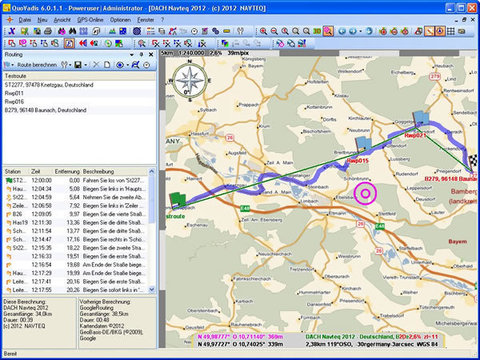Open the dropdown next to save icon

click(86, 65)
